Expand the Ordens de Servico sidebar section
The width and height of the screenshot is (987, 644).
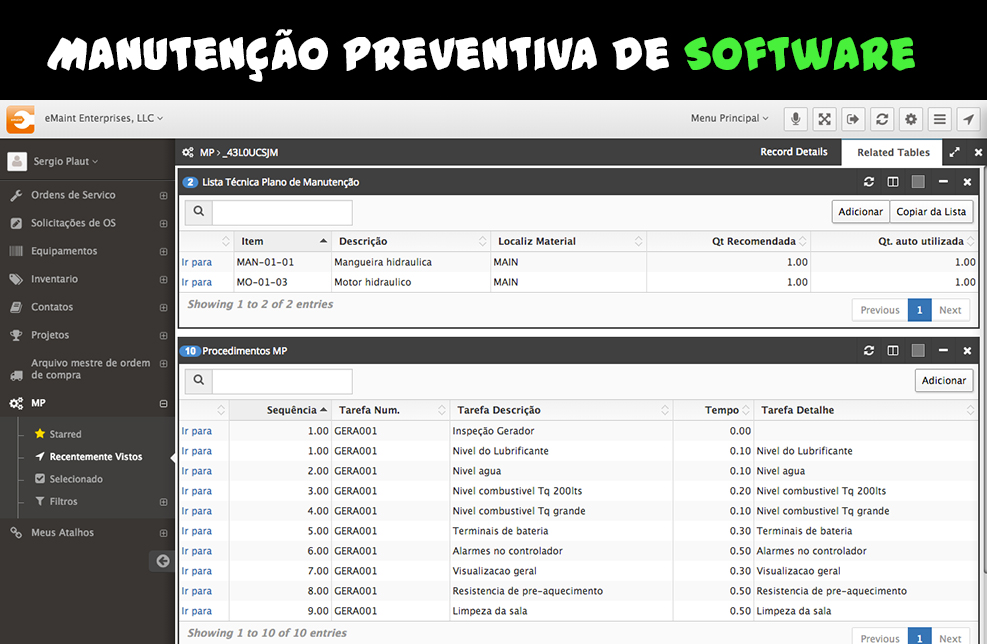163,195
